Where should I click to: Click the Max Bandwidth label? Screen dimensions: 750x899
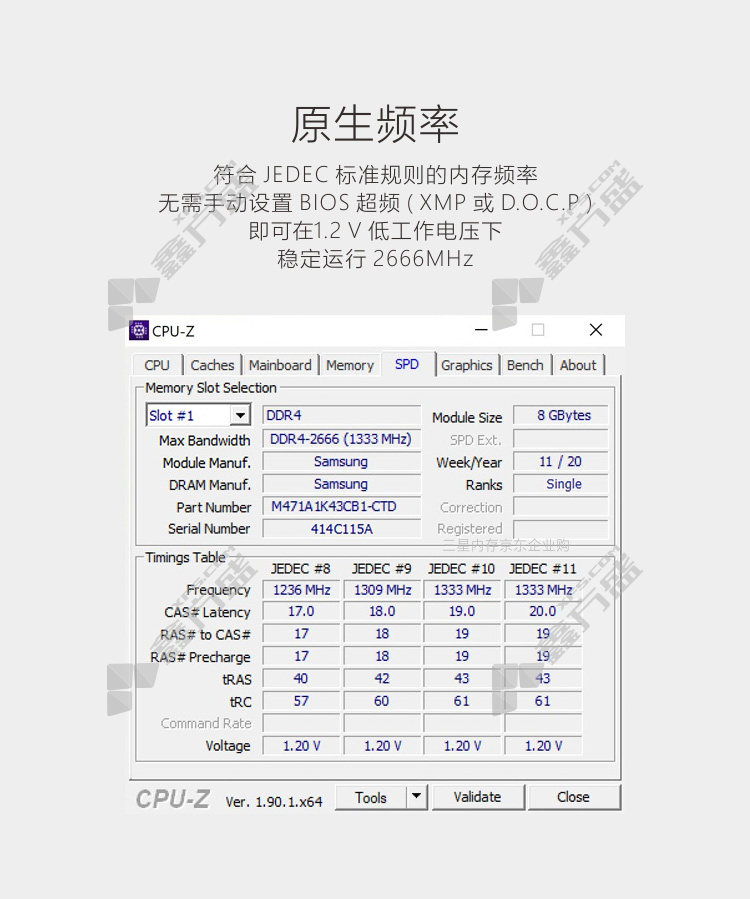coord(205,440)
